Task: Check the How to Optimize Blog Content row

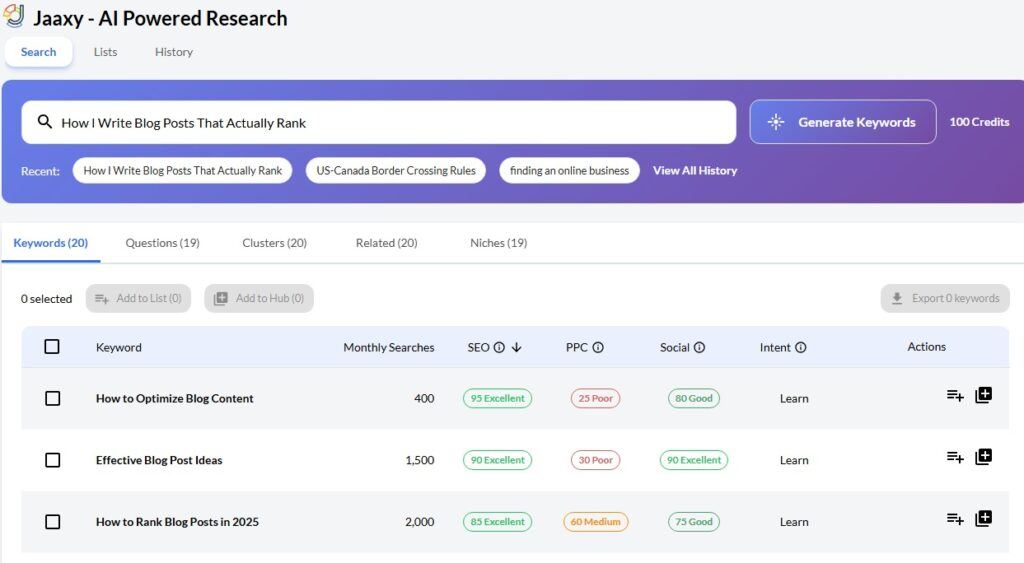Action: pos(53,398)
